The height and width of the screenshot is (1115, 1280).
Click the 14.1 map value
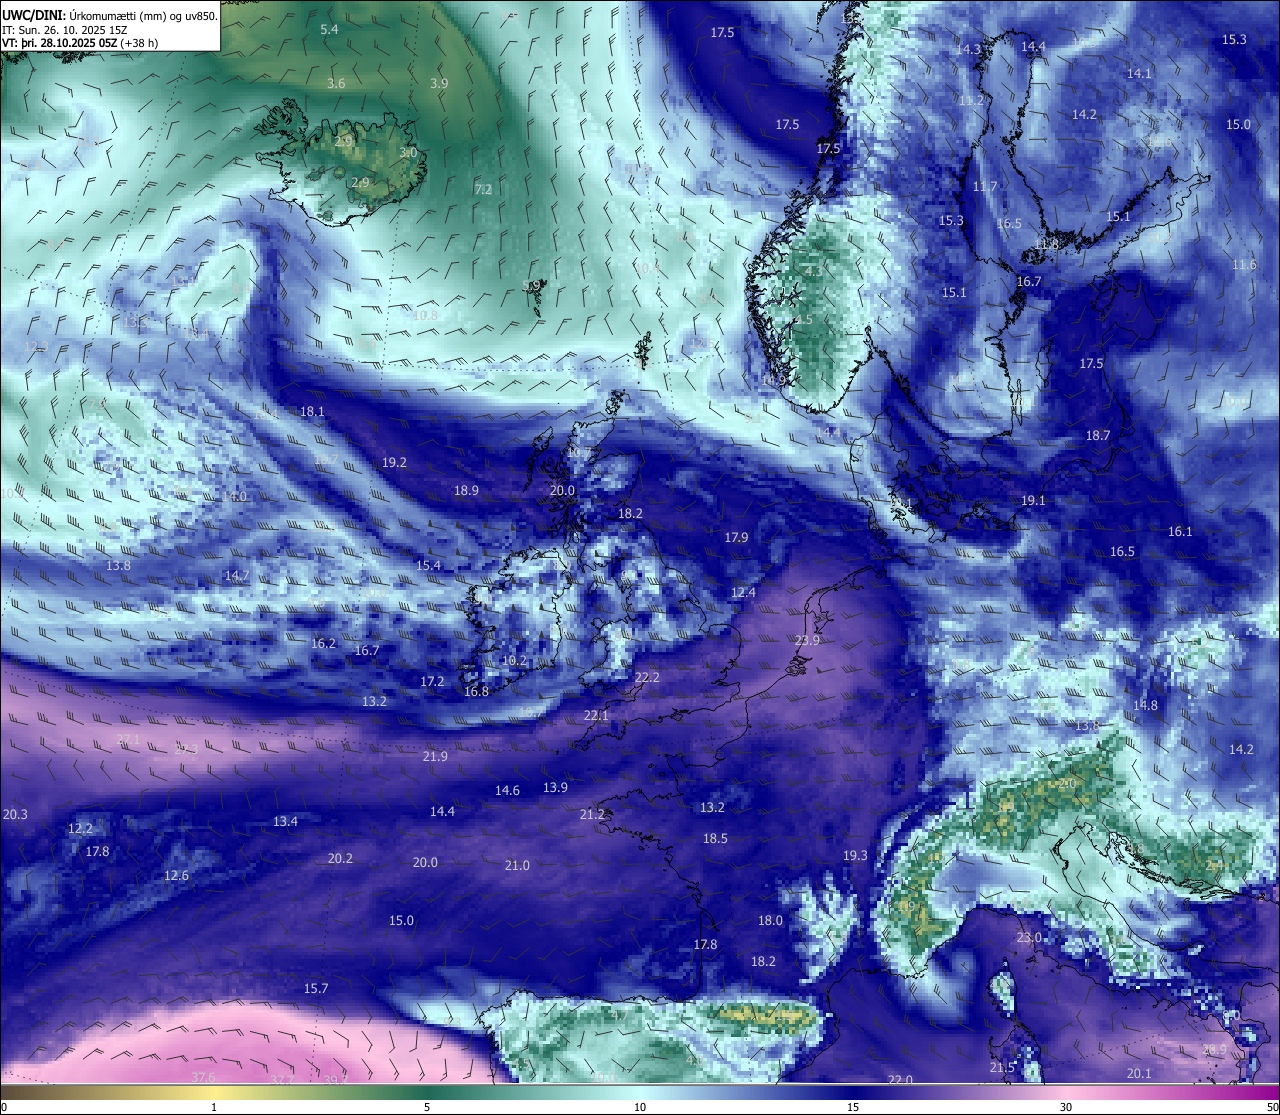(1139, 74)
